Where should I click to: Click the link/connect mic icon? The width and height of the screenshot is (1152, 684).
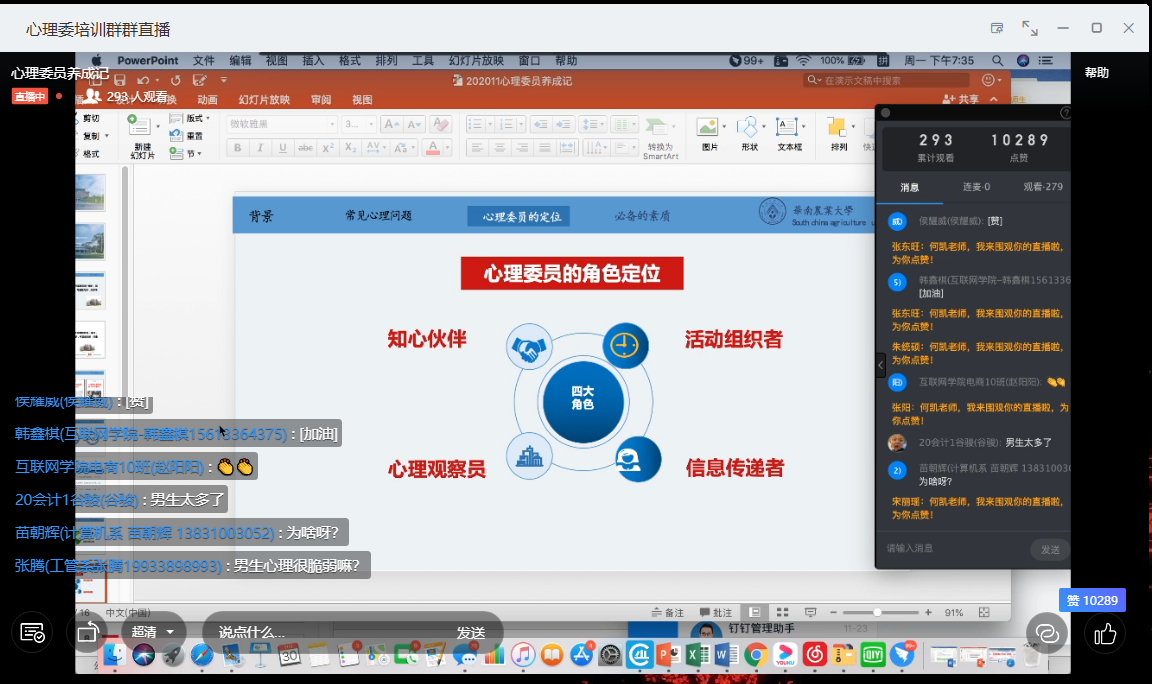pos(1047,633)
